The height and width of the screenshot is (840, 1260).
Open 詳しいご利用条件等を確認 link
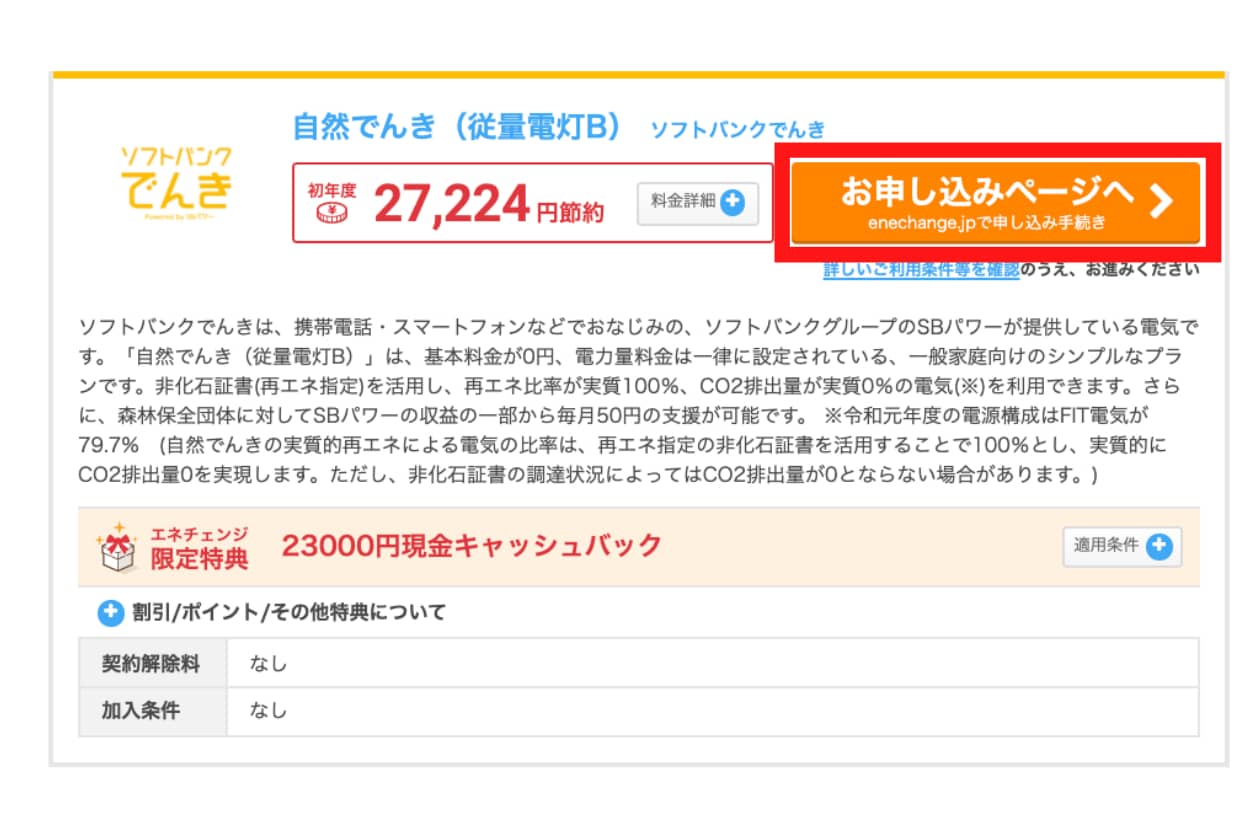[x=921, y=269]
